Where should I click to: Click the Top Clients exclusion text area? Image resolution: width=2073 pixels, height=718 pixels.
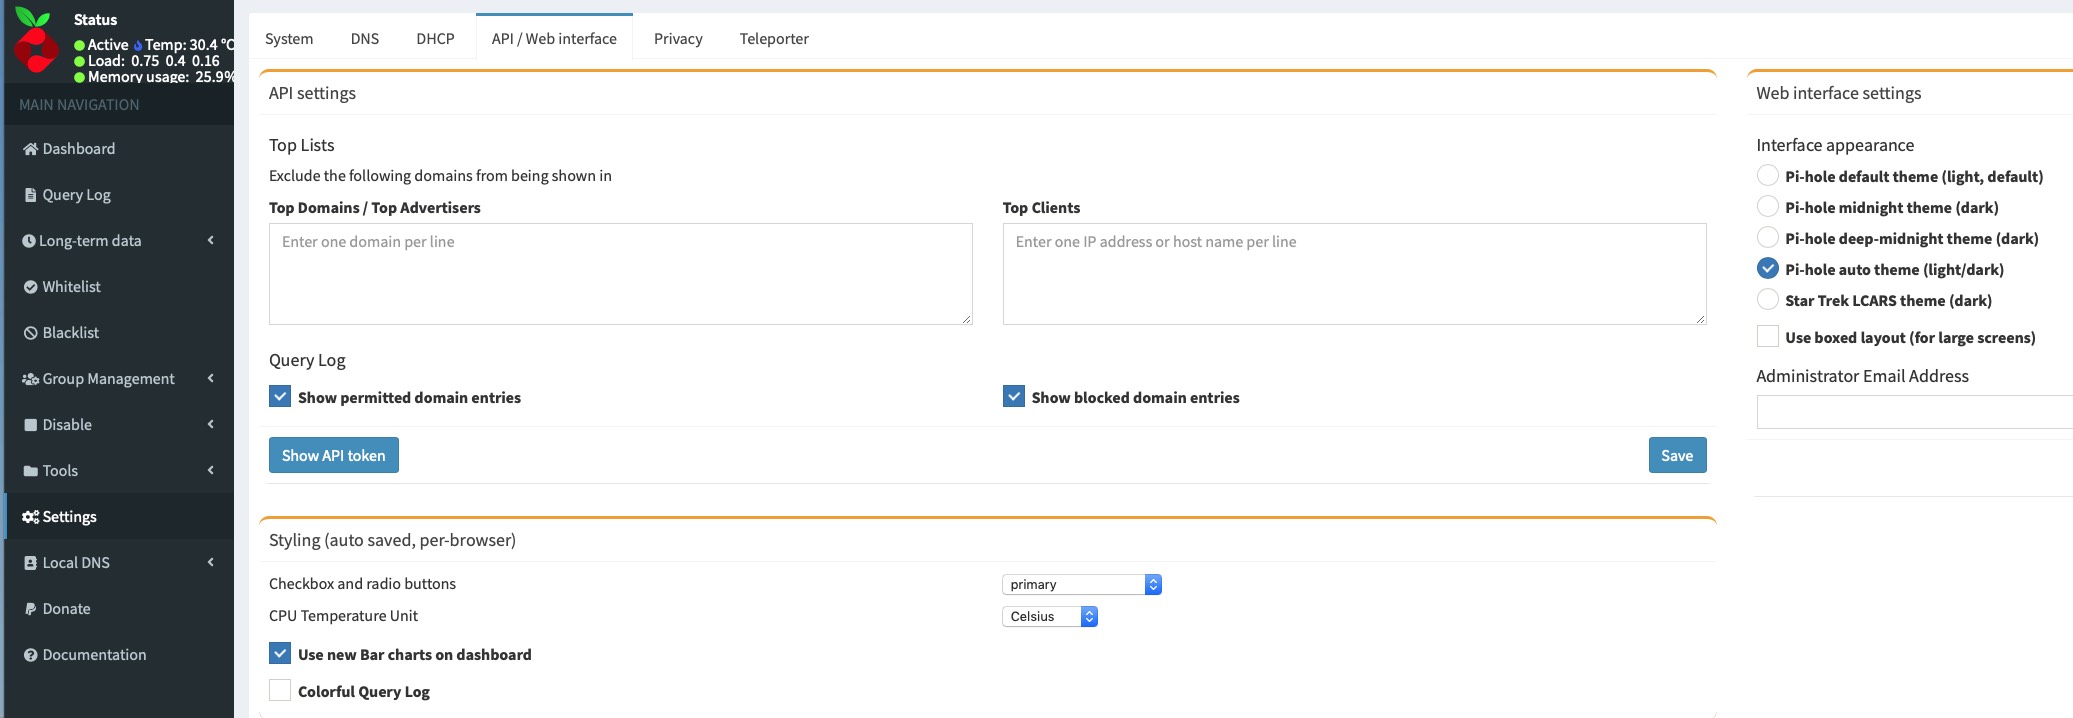[x=1355, y=274]
